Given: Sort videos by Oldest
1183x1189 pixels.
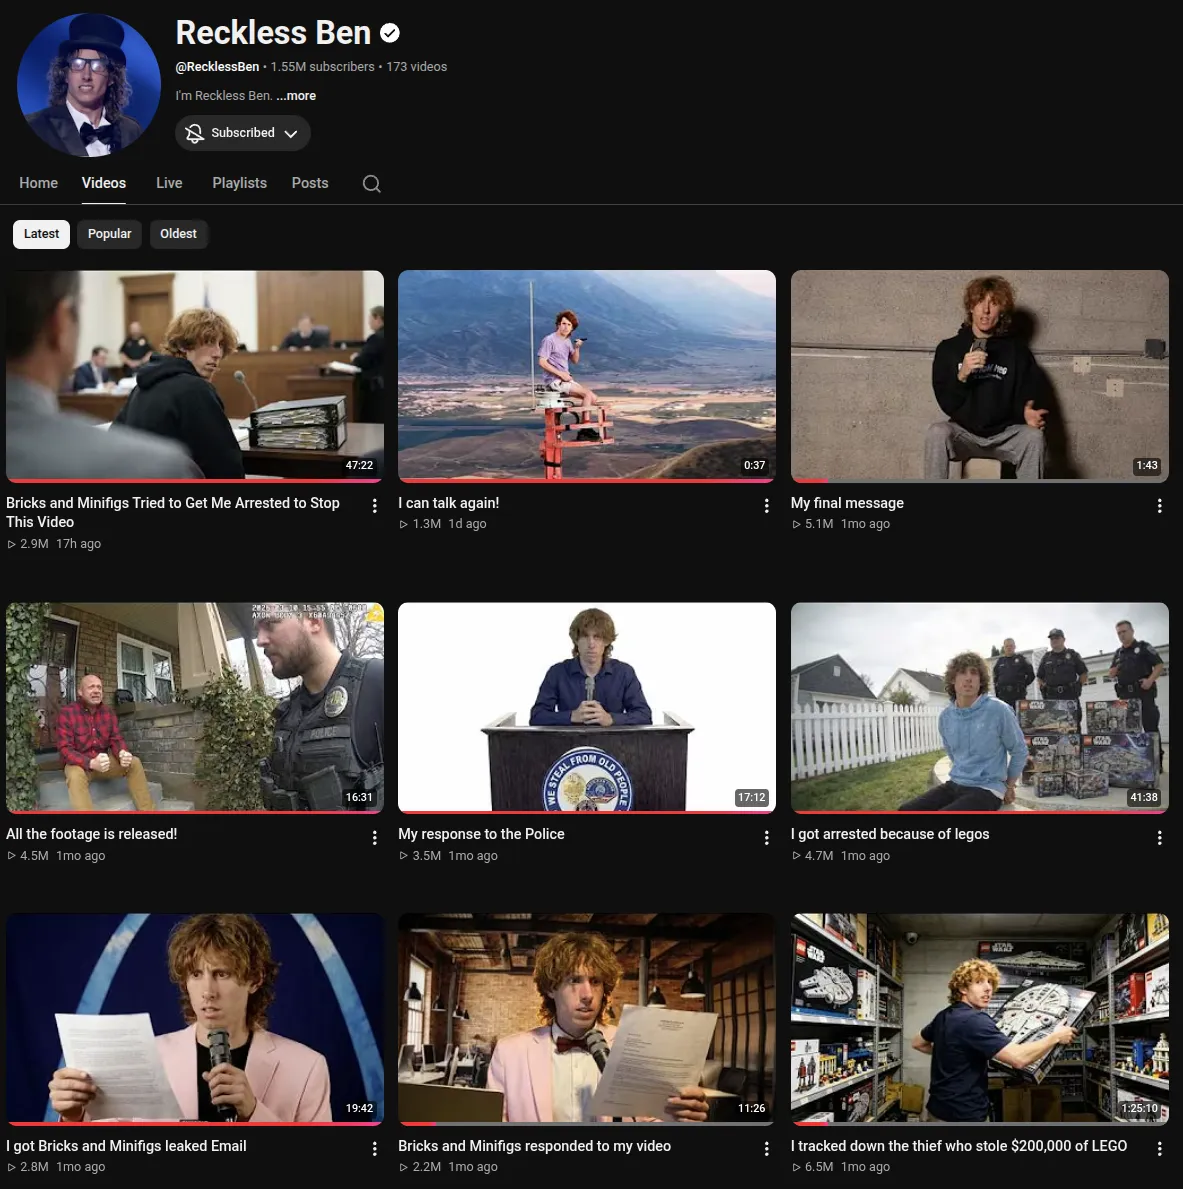Looking at the screenshot, I should (178, 234).
